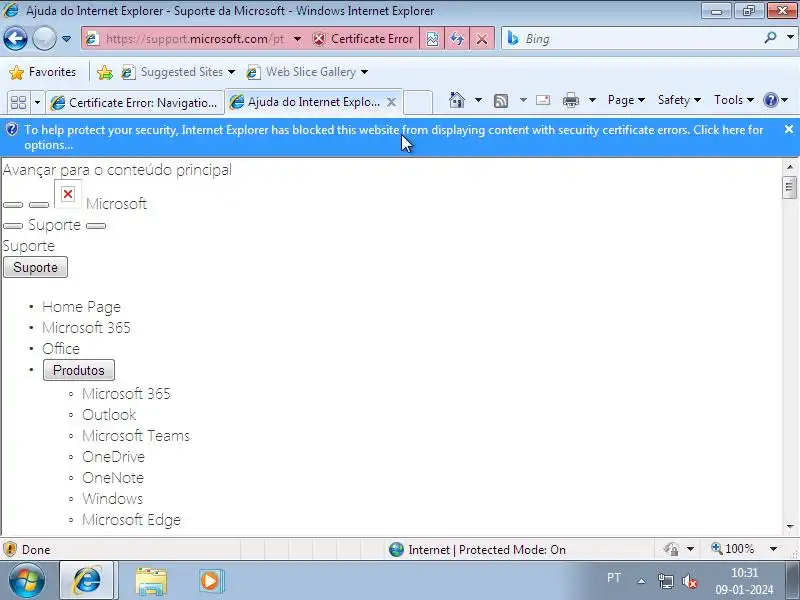Image resolution: width=800 pixels, height=600 pixels.
Task: Go back with the Back arrow button
Action: [15, 39]
